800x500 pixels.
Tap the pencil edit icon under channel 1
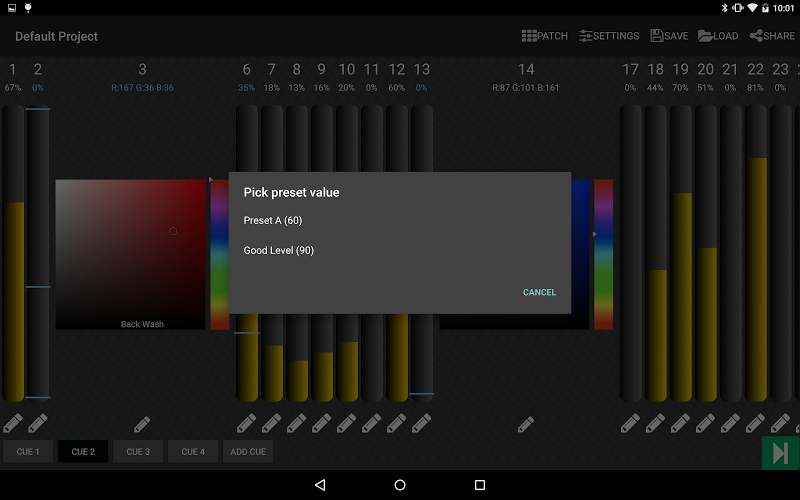13,423
